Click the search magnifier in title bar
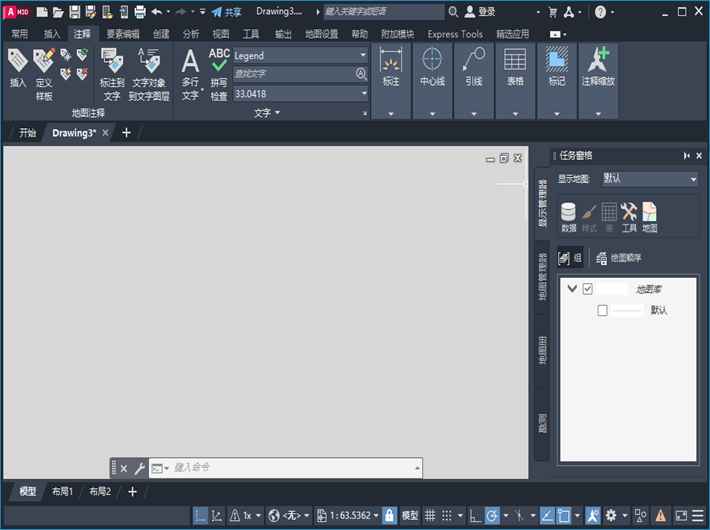Image resolution: width=710 pixels, height=530 pixels. [453, 12]
